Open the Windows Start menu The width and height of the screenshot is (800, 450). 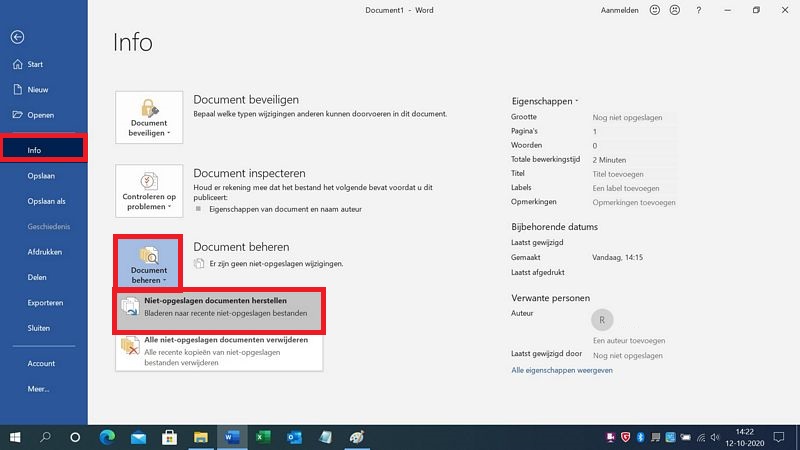coord(15,437)
